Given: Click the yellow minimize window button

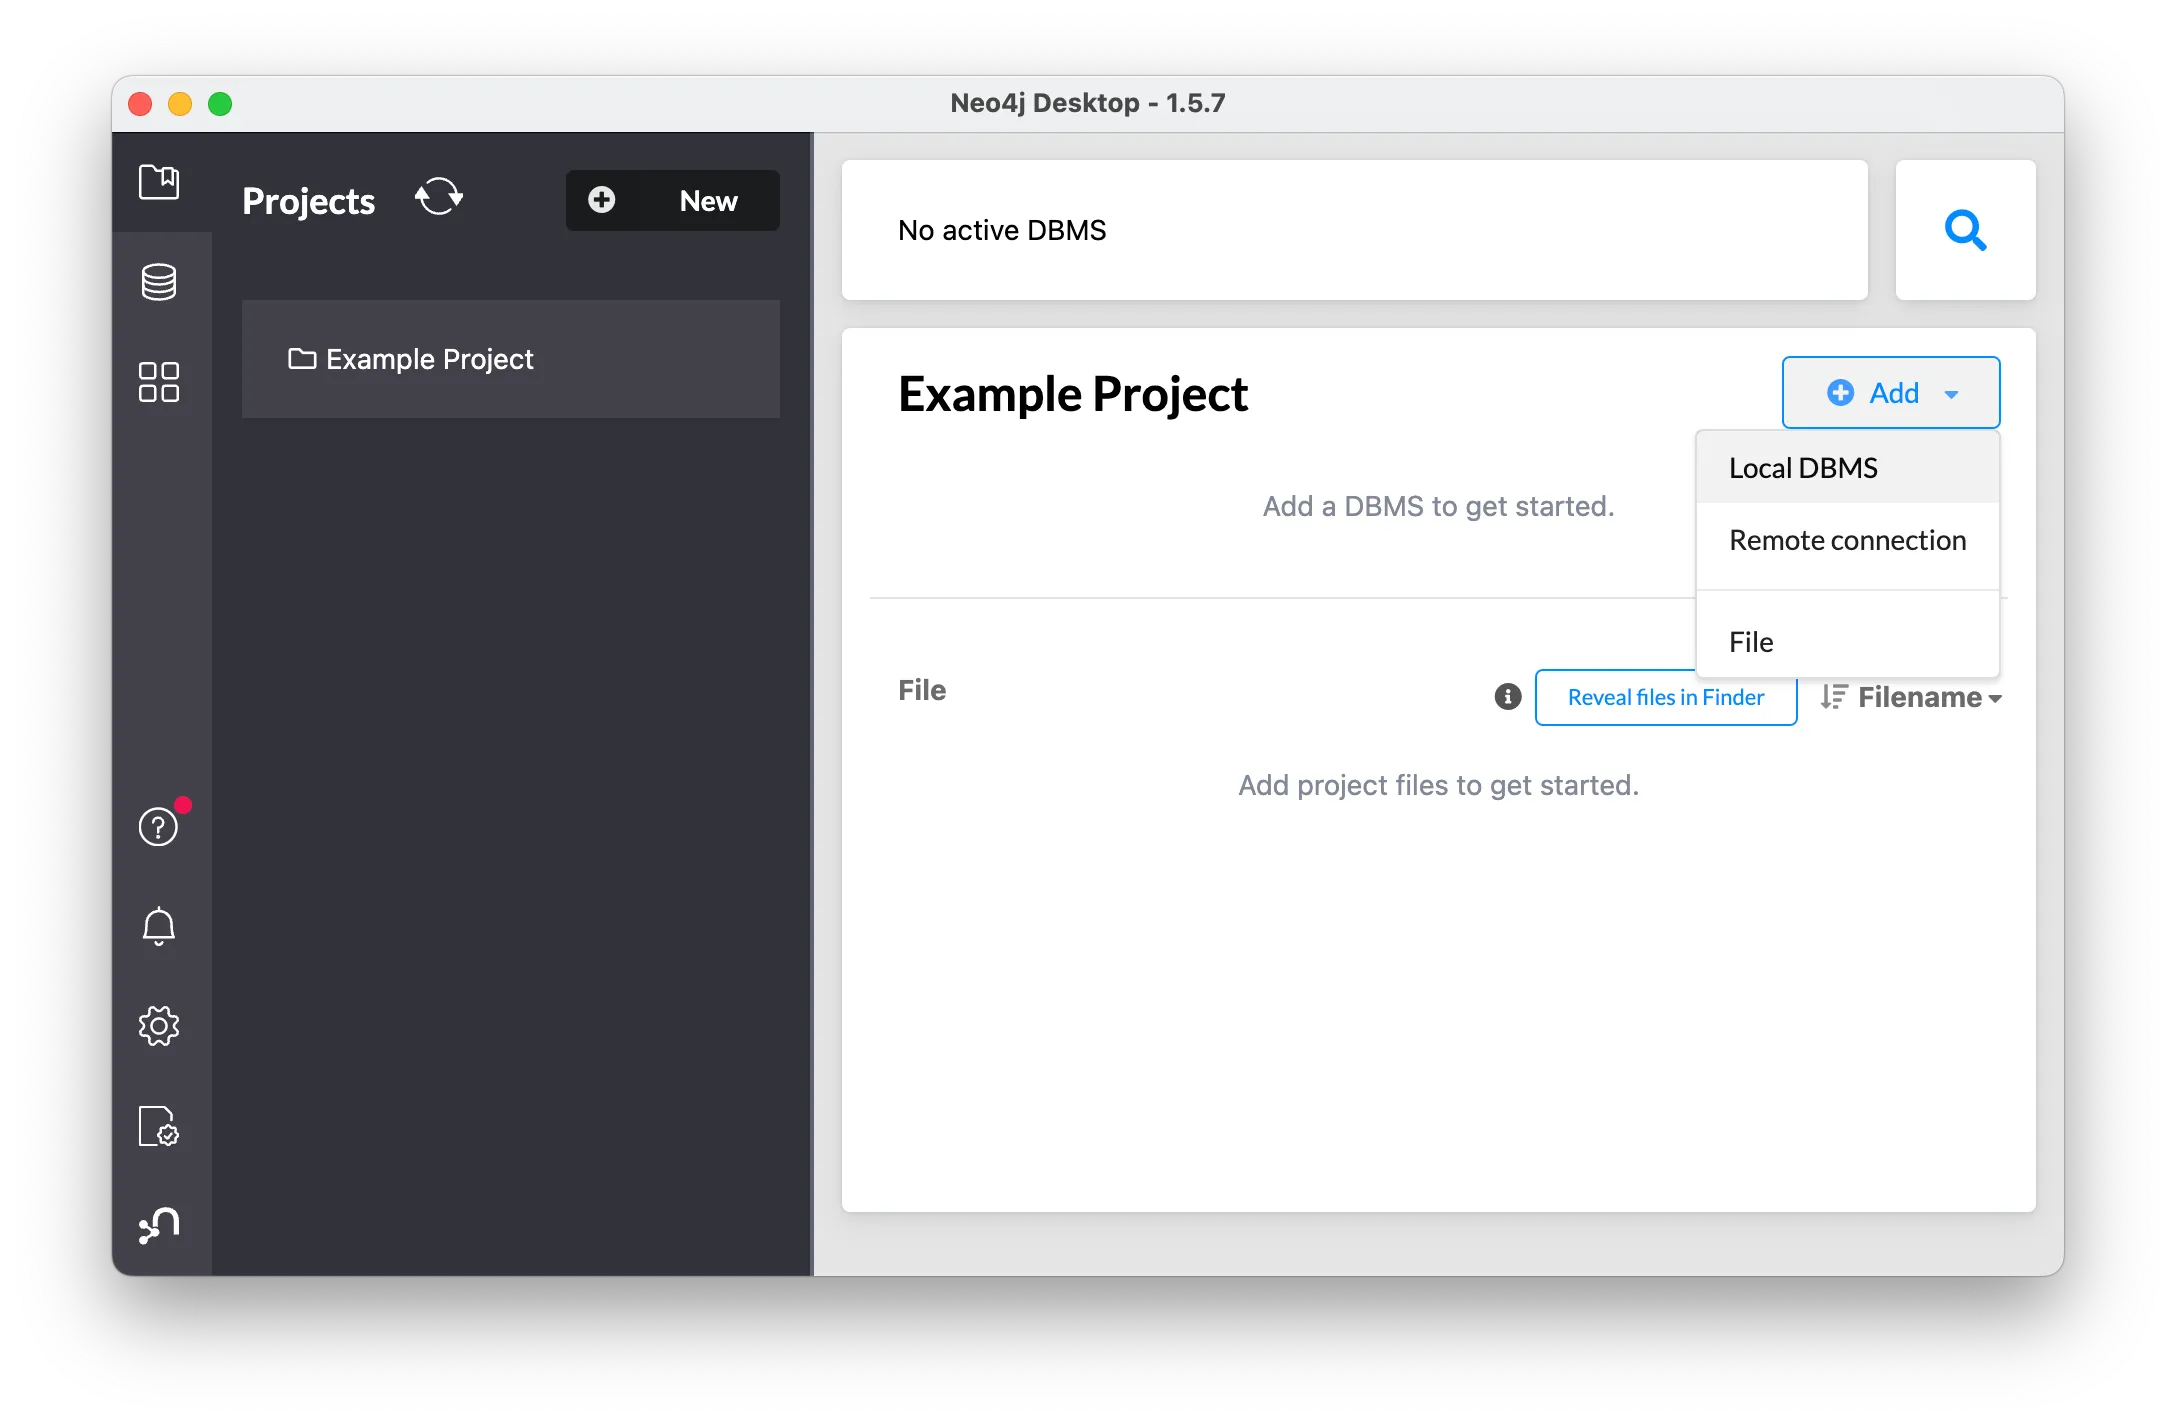Looking at the screenshot, I should pos(180,104).
